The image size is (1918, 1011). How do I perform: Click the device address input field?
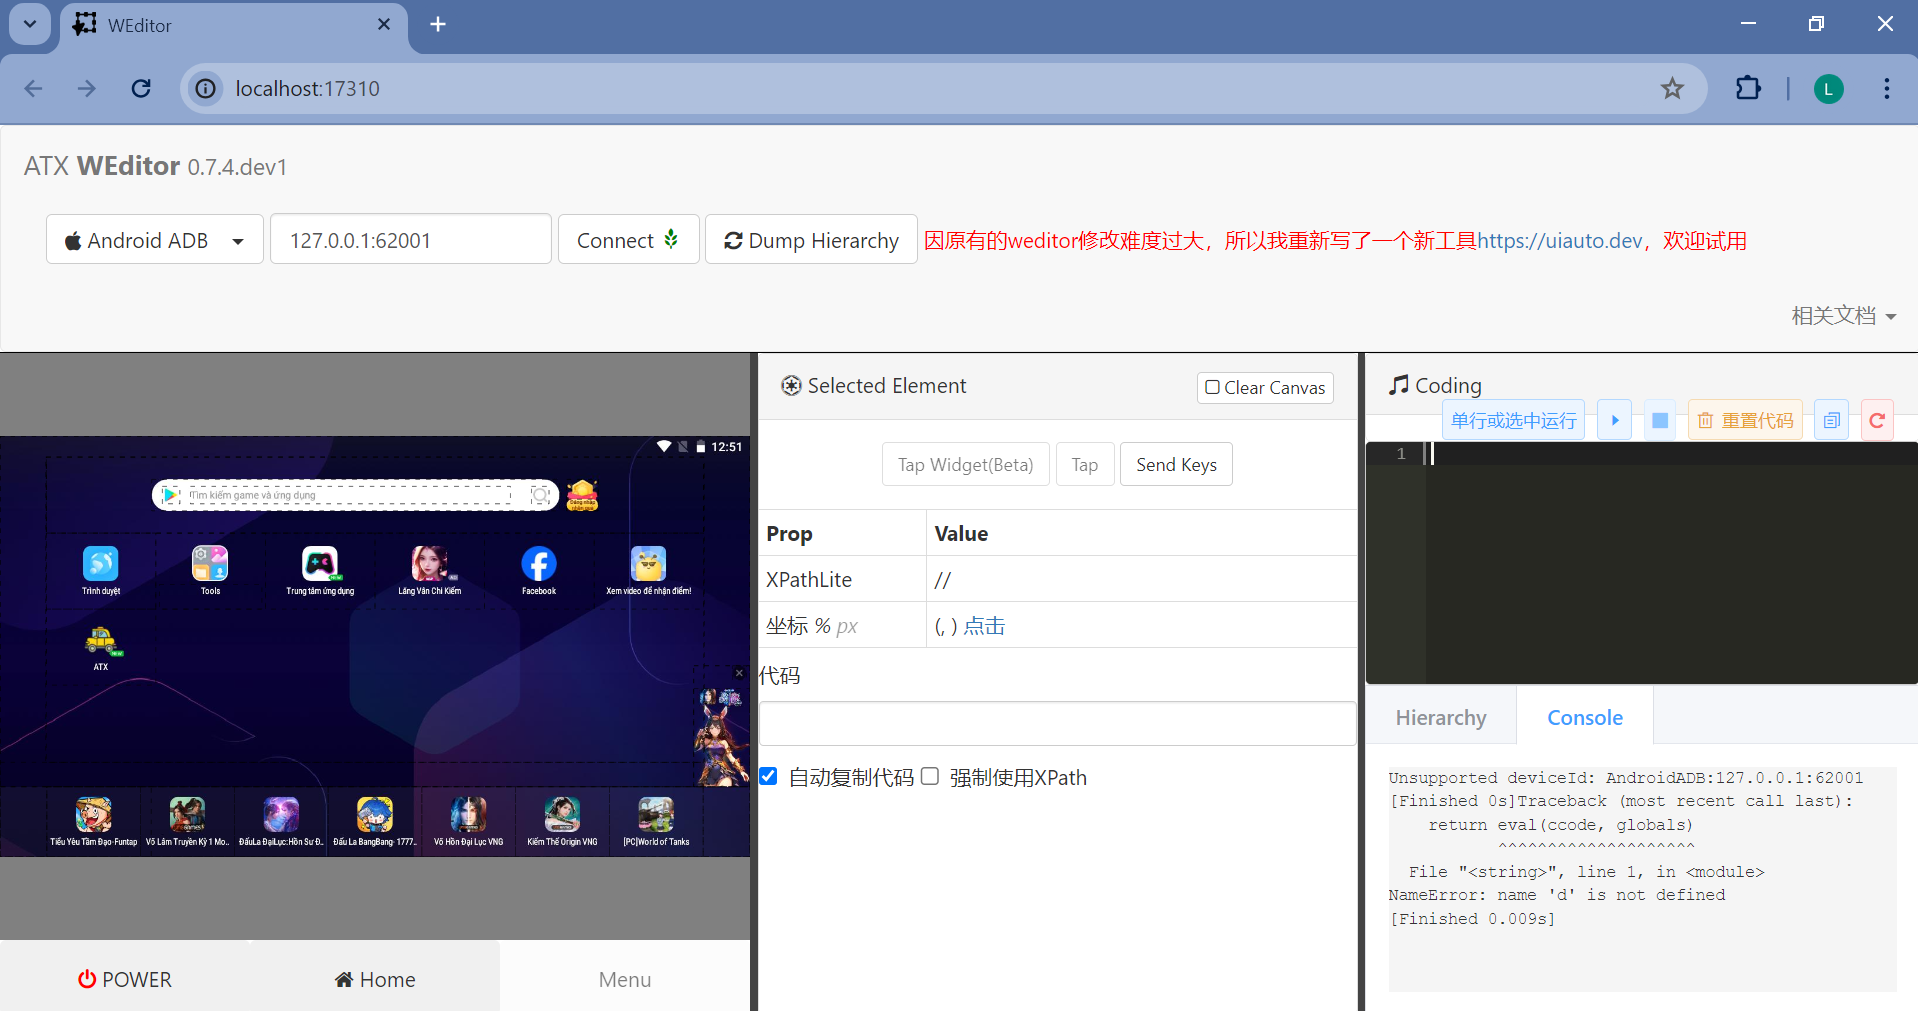click(411, 240)
